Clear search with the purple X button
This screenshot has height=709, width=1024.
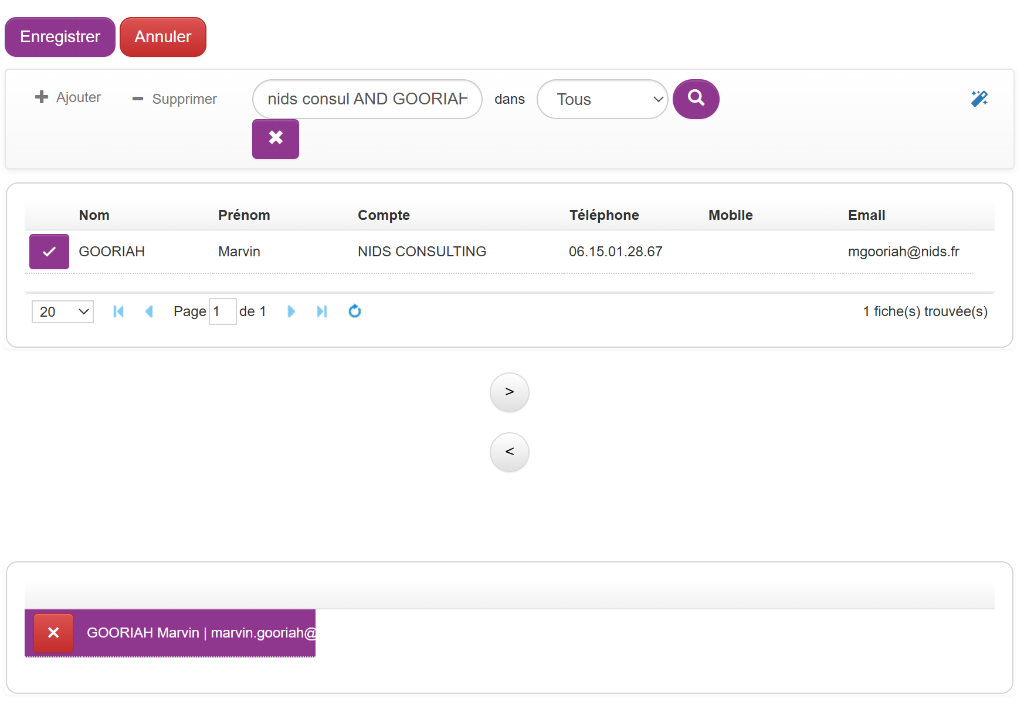(275, 139)
